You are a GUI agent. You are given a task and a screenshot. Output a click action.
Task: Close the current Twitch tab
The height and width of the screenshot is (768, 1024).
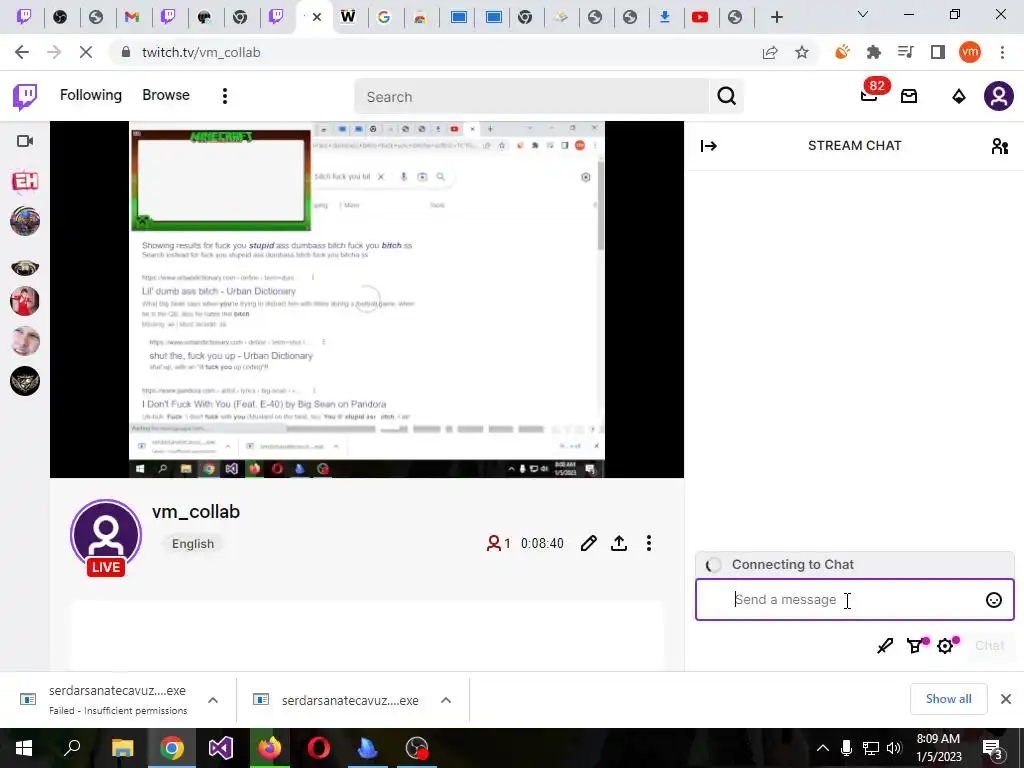[x=317, y=17]
